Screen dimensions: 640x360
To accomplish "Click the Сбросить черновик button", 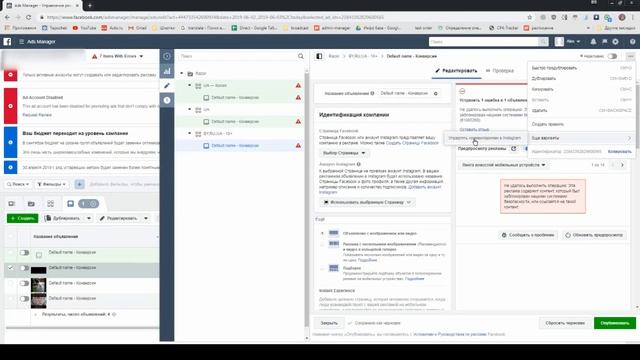I will 565,323.
